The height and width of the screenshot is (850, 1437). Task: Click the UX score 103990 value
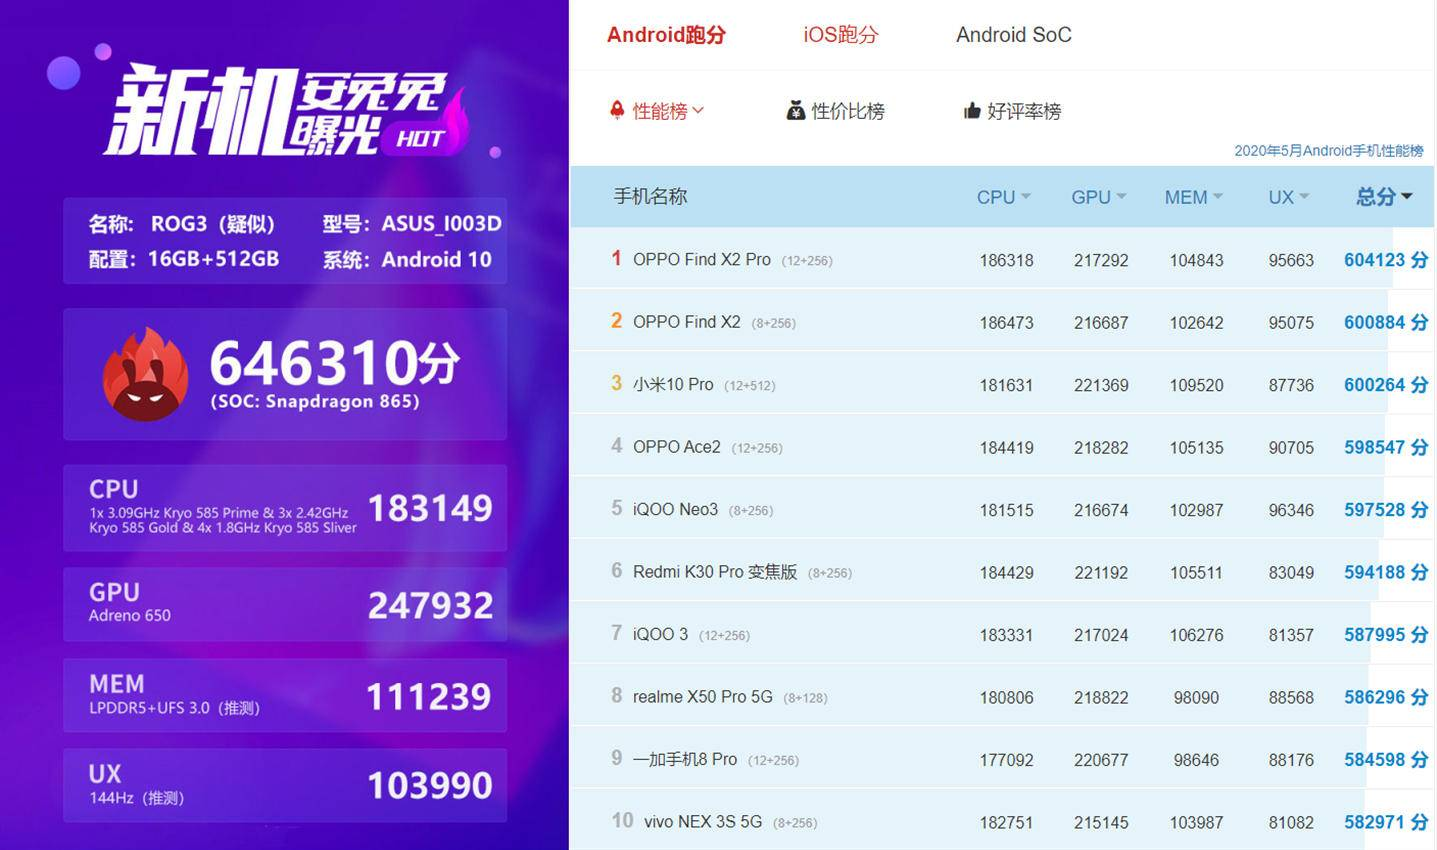point(430,785)
